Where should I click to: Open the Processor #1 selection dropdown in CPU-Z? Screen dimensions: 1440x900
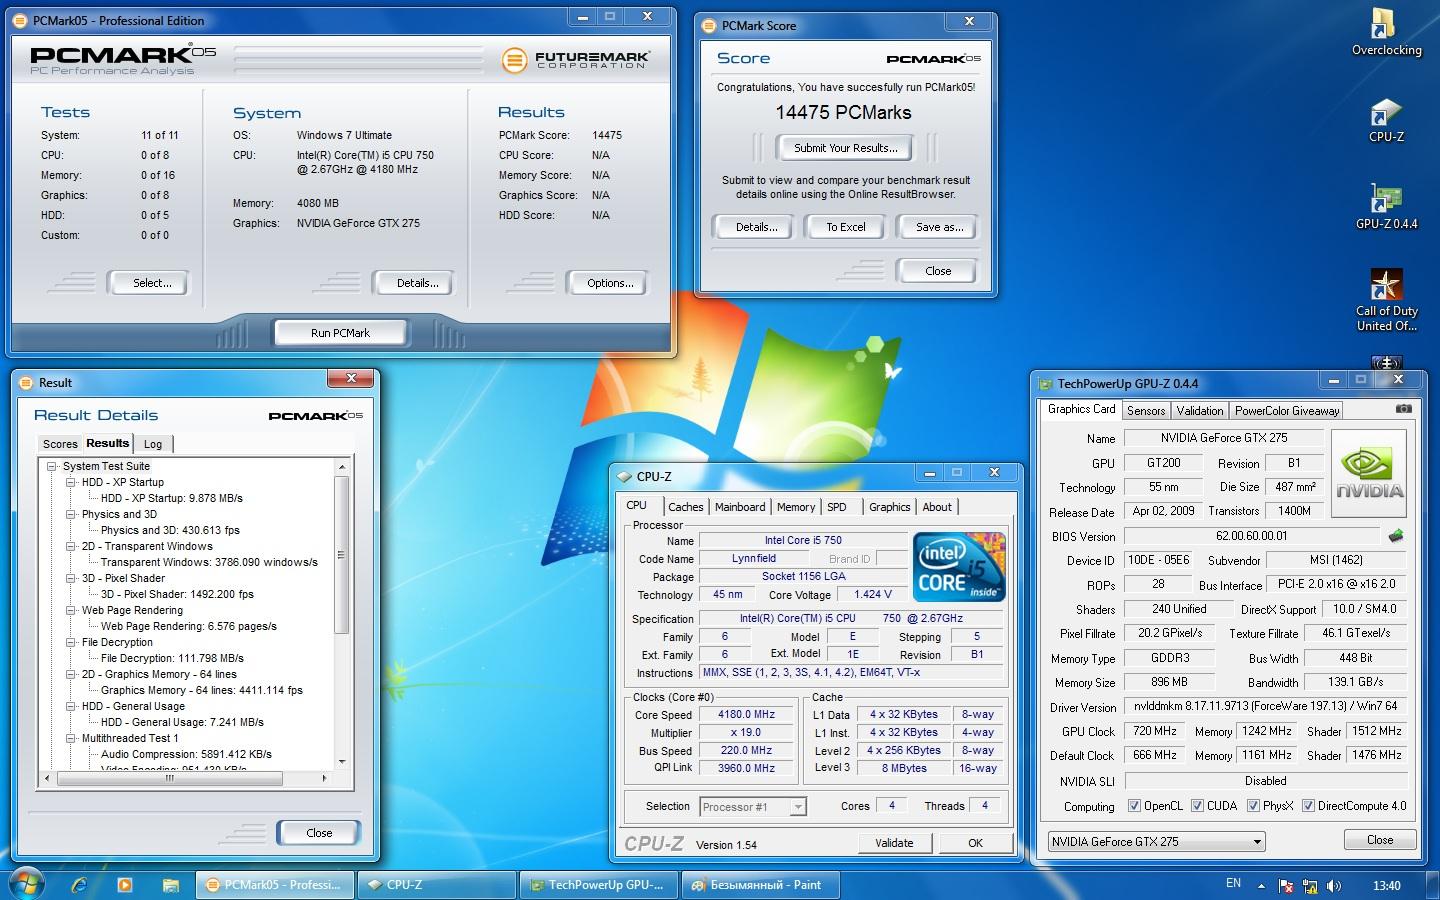pos(753,807)
